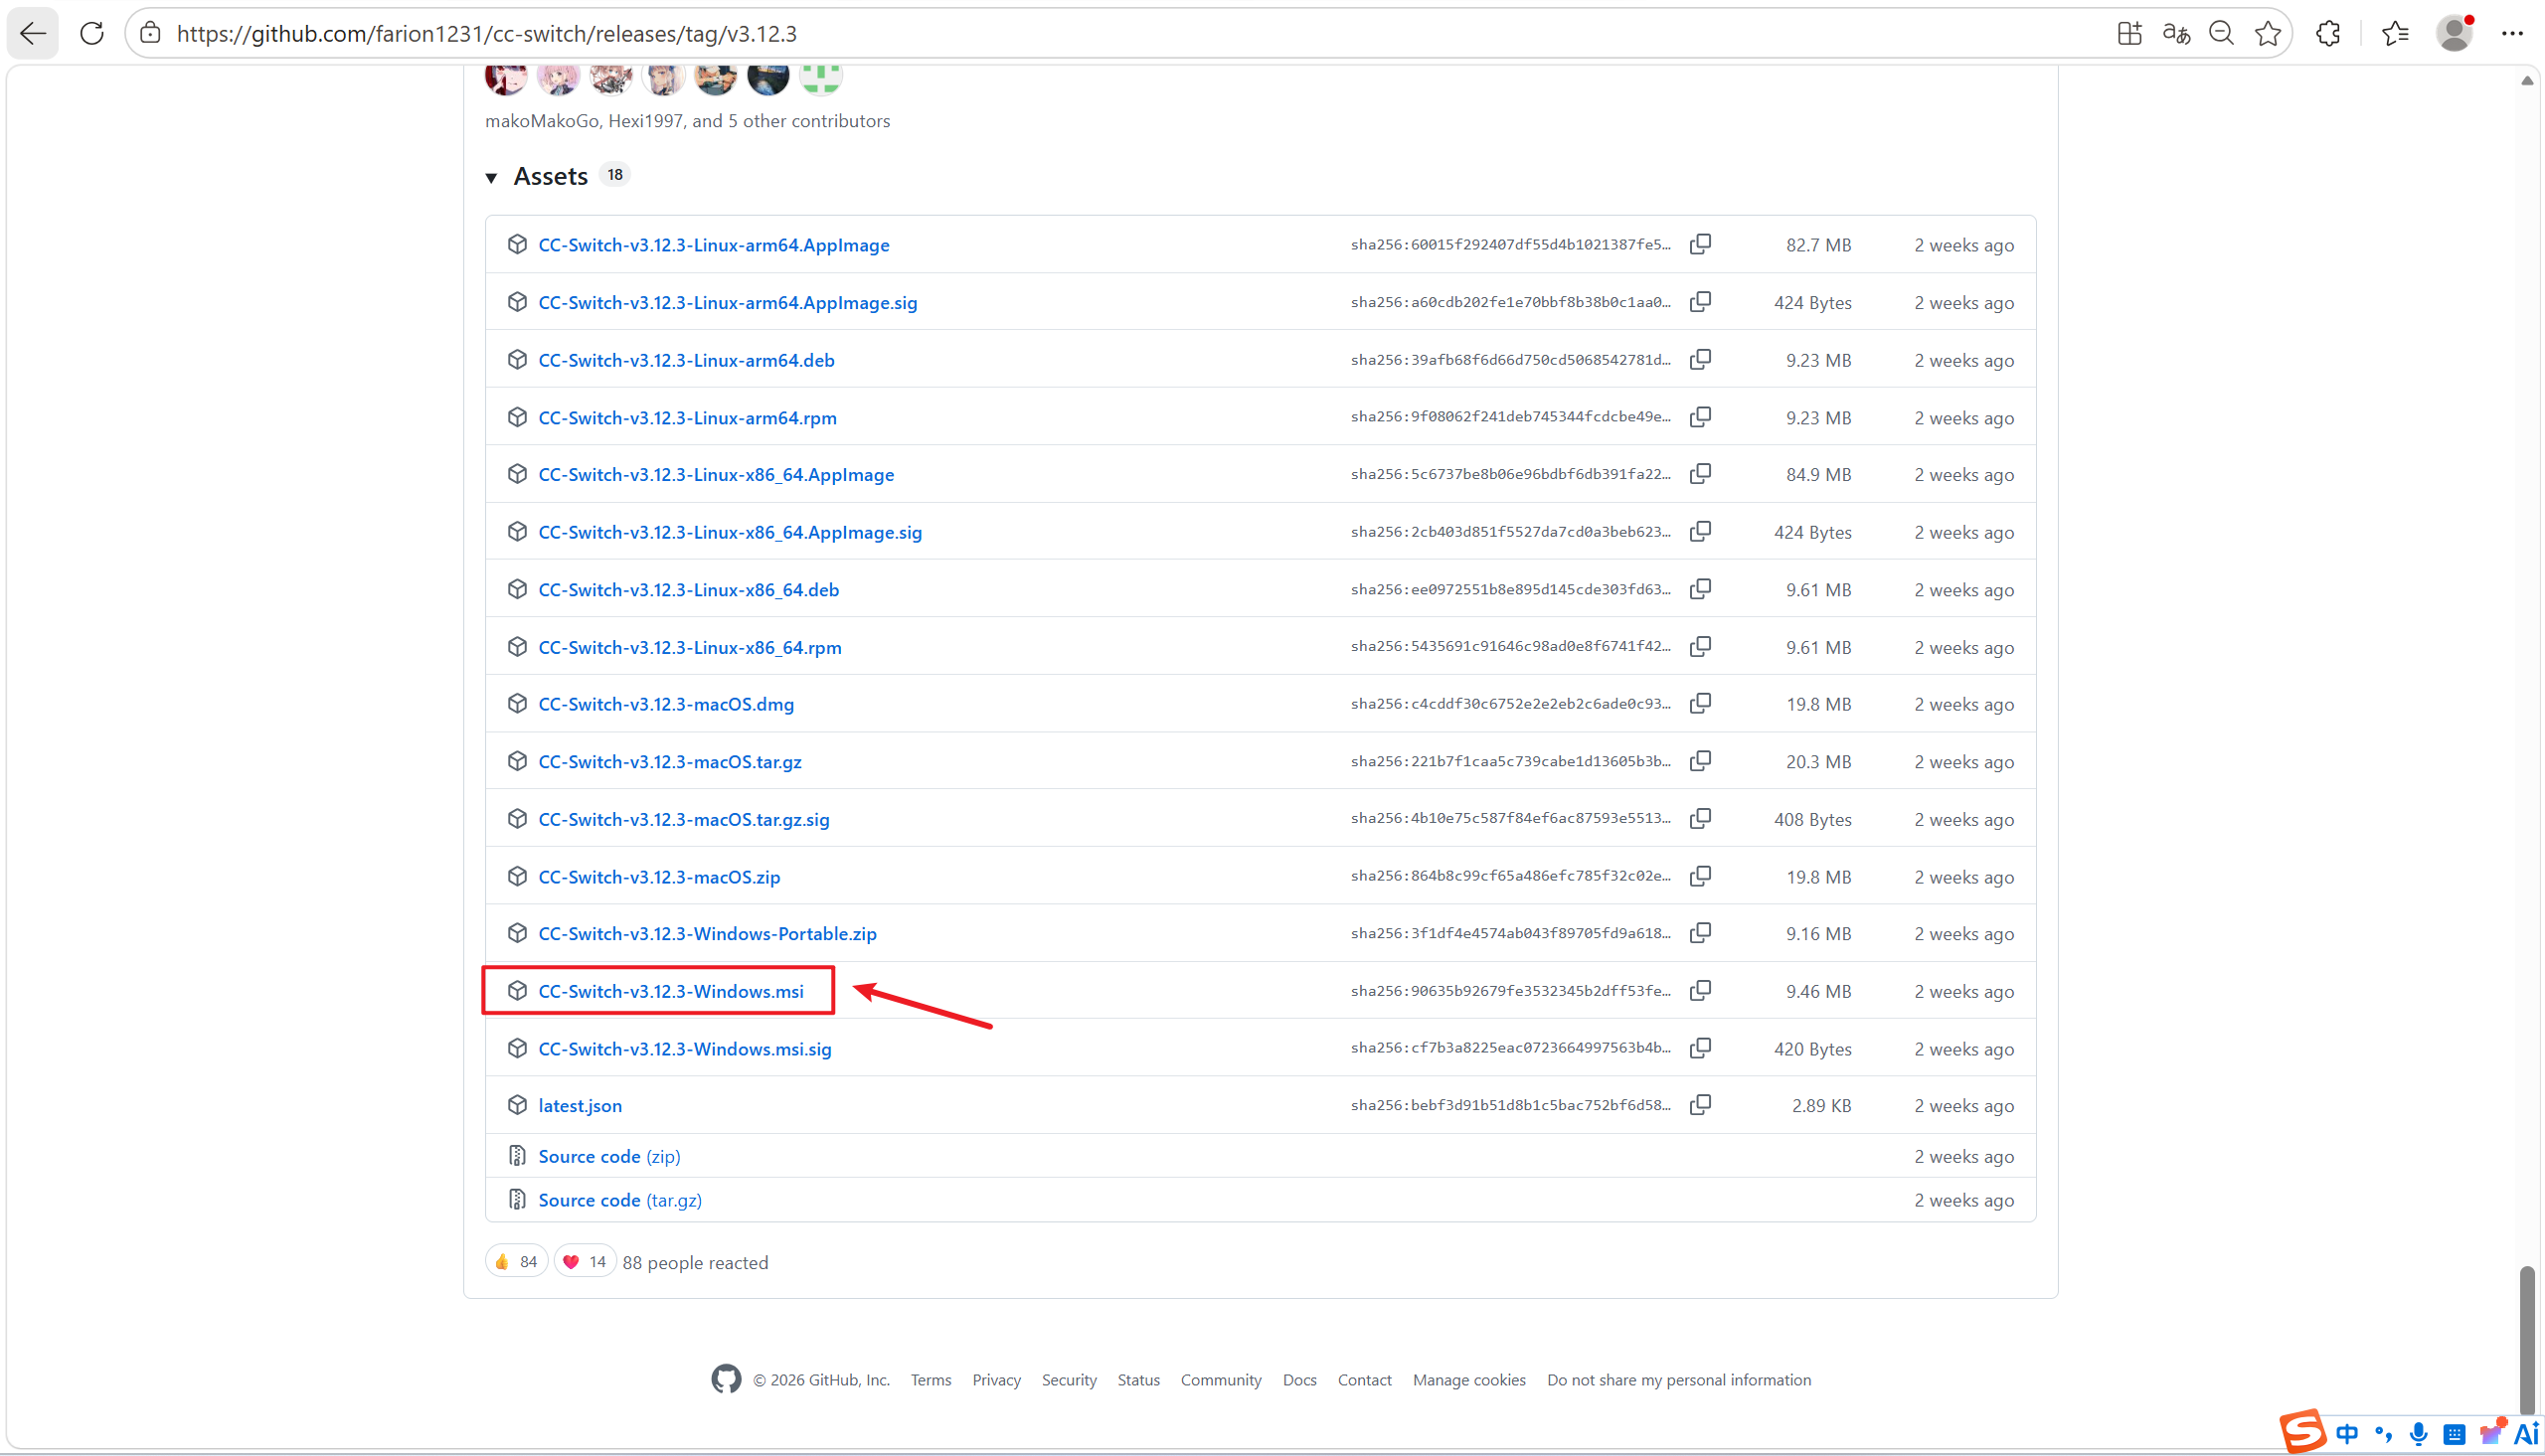Screen dimensions: 2545x1456
Task: Download CC-Switch-v3.12.3-Windows.msi
Action: pos(670,991)
